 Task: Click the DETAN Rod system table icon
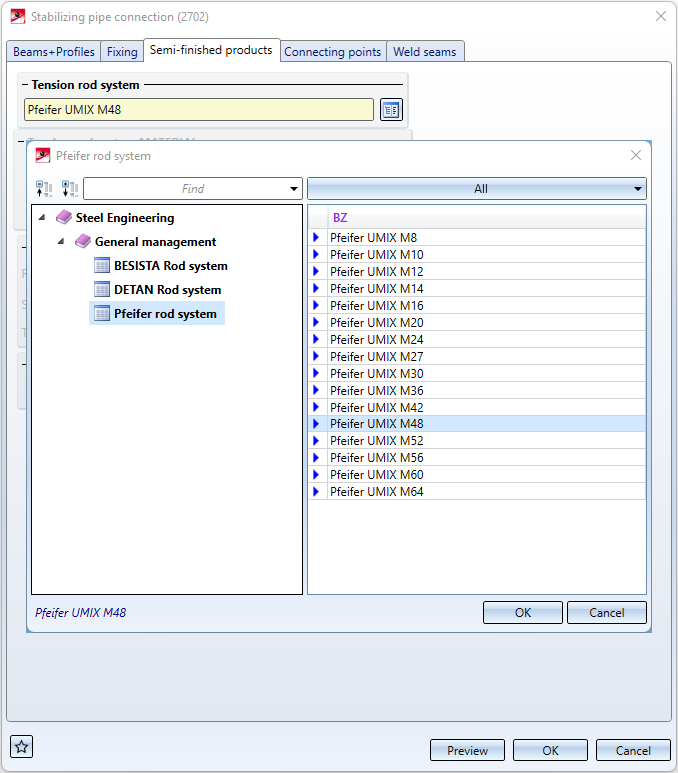102,289
